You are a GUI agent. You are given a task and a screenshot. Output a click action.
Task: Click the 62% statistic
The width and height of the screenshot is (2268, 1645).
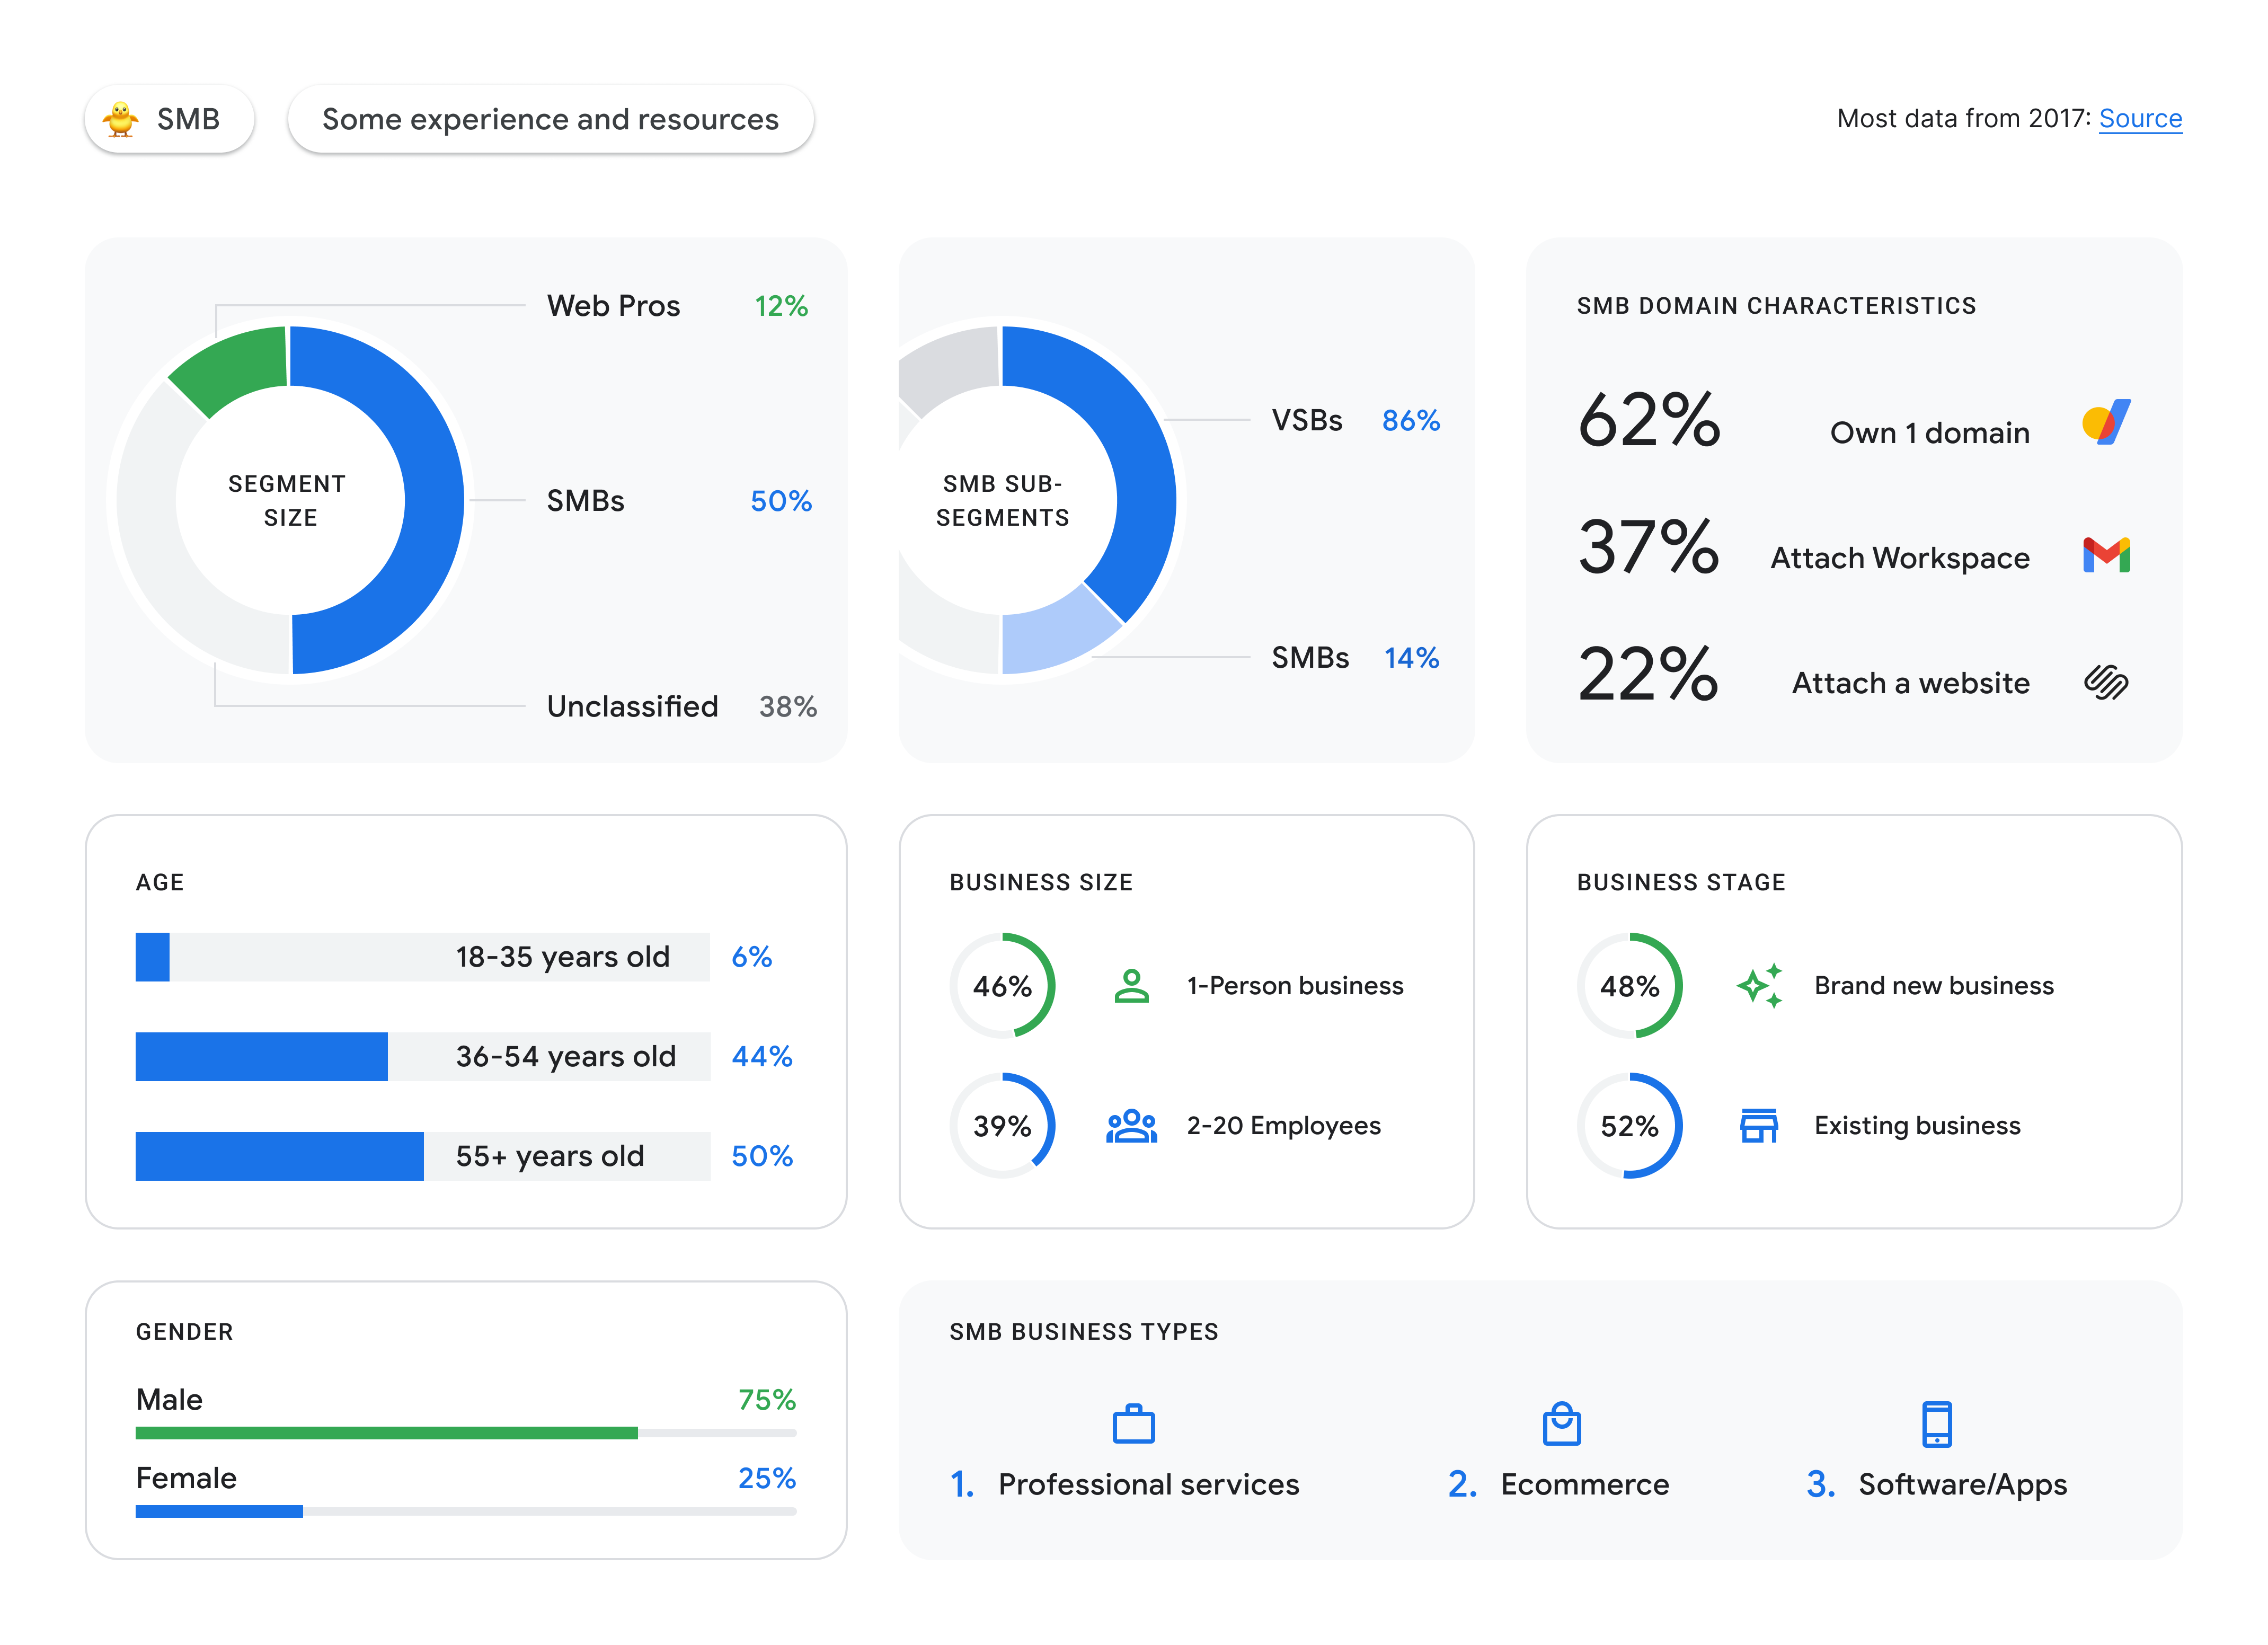(x=1649, y=420)
